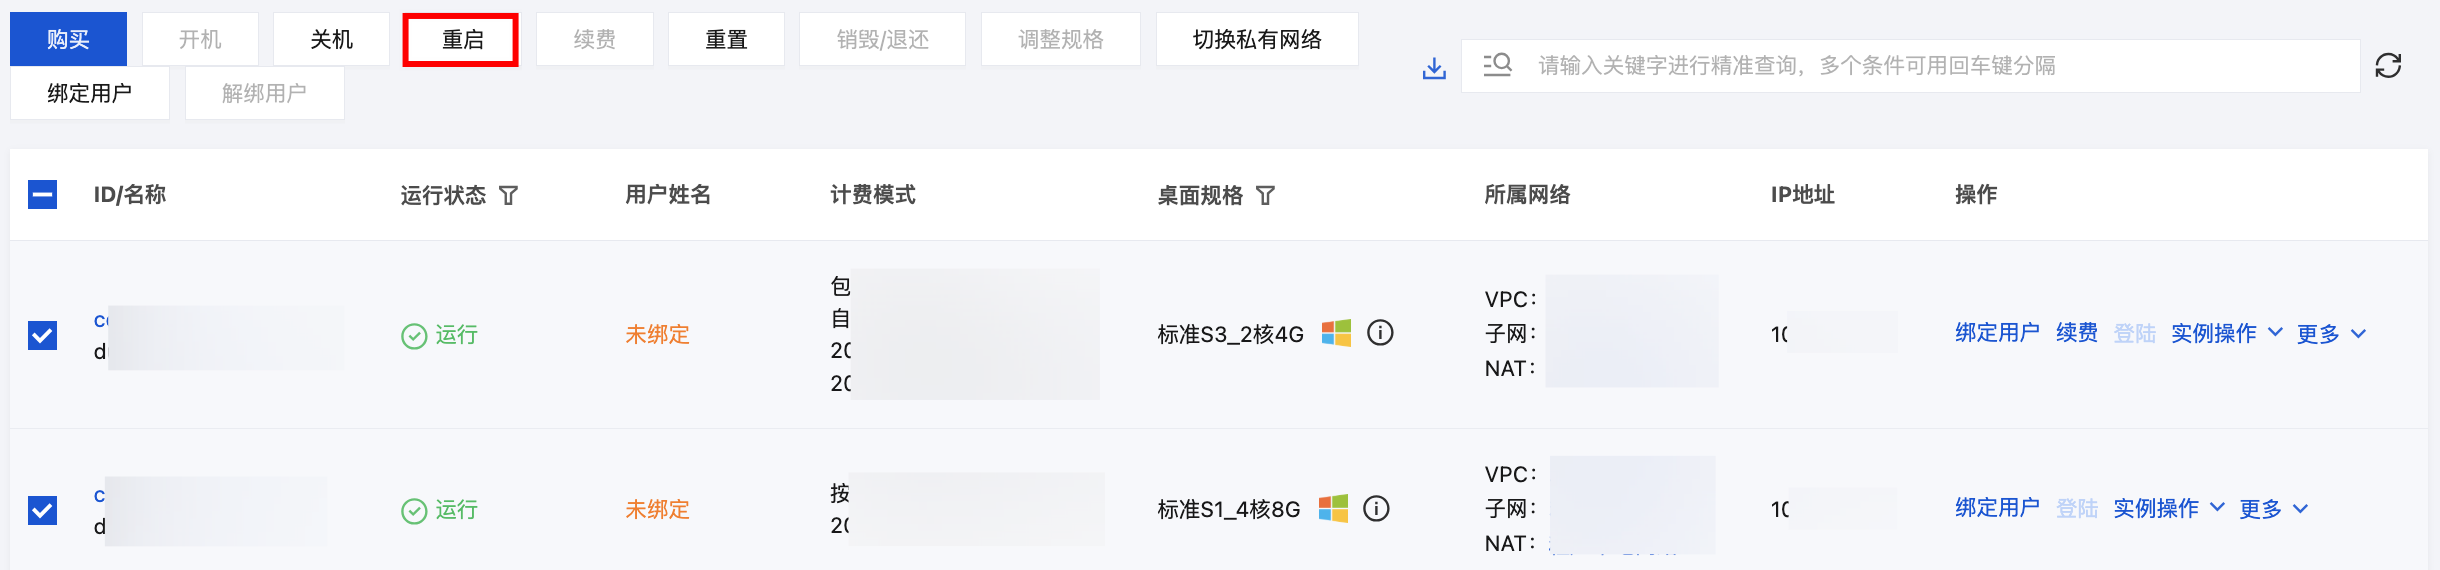Viewport: 2440px width, 570px height.
Task: Click the refresh list icon
Action: point(2388,66)
